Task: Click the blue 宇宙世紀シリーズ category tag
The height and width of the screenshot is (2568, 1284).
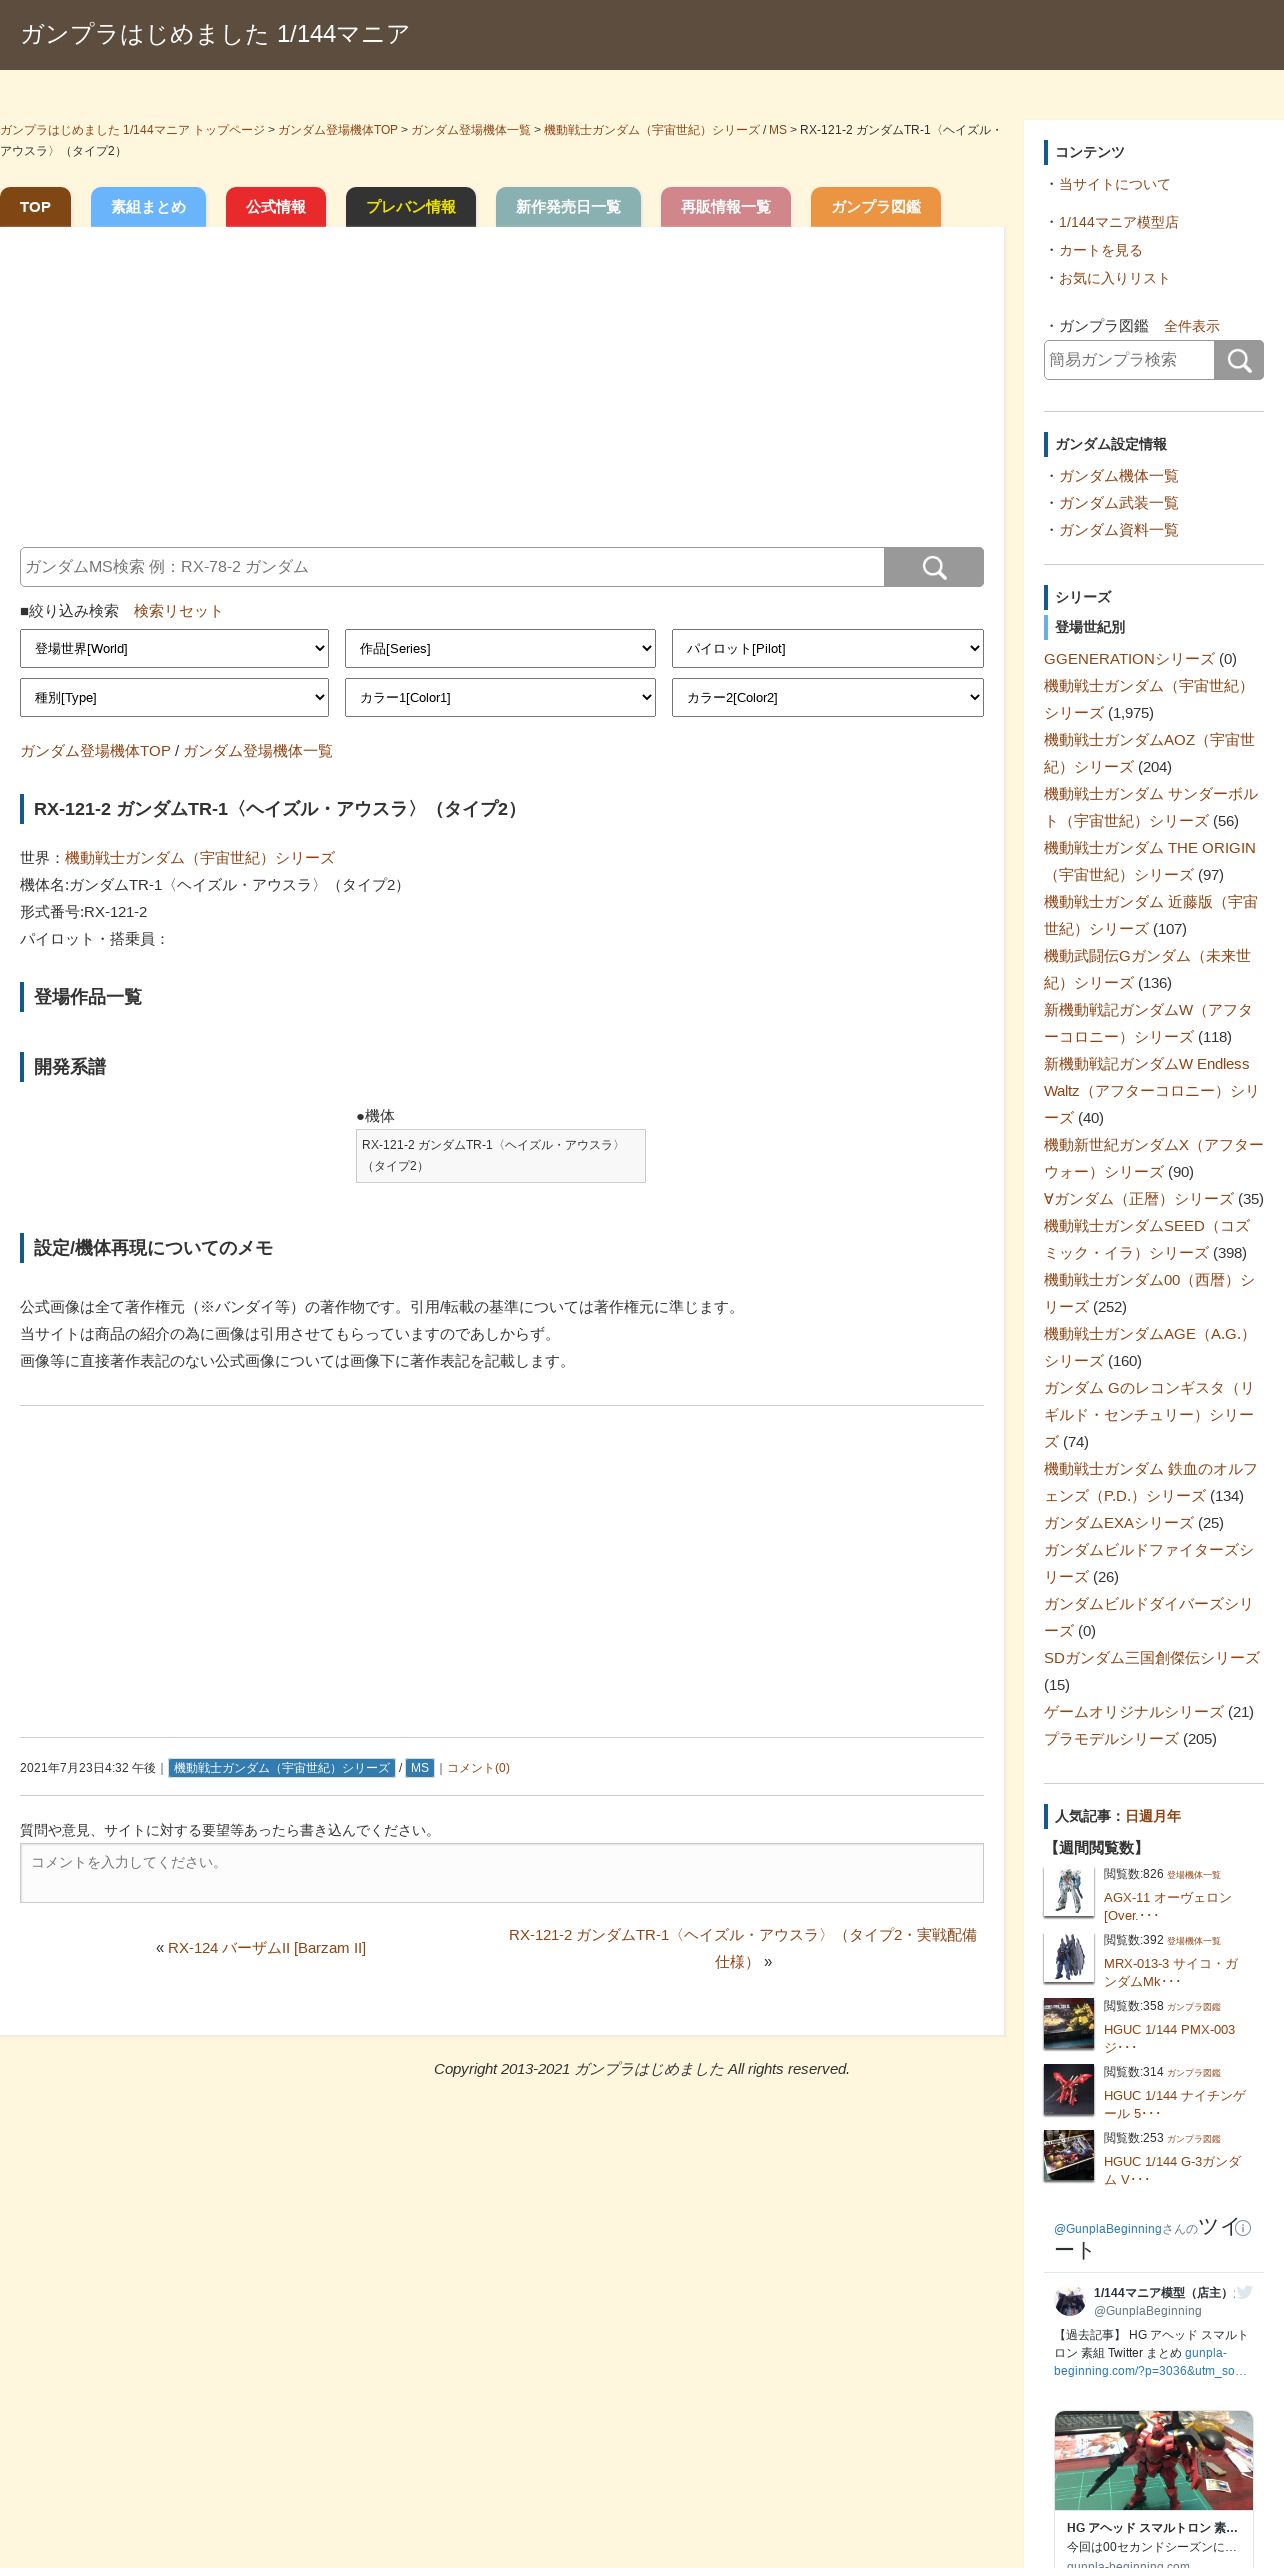Action: click(x=282, y=1768)
